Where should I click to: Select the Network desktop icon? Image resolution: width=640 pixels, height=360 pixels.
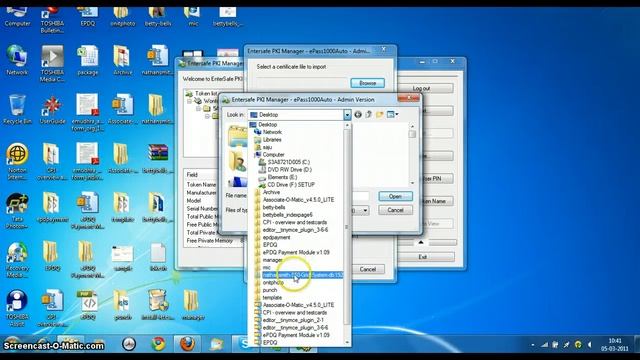coord(17,60)
